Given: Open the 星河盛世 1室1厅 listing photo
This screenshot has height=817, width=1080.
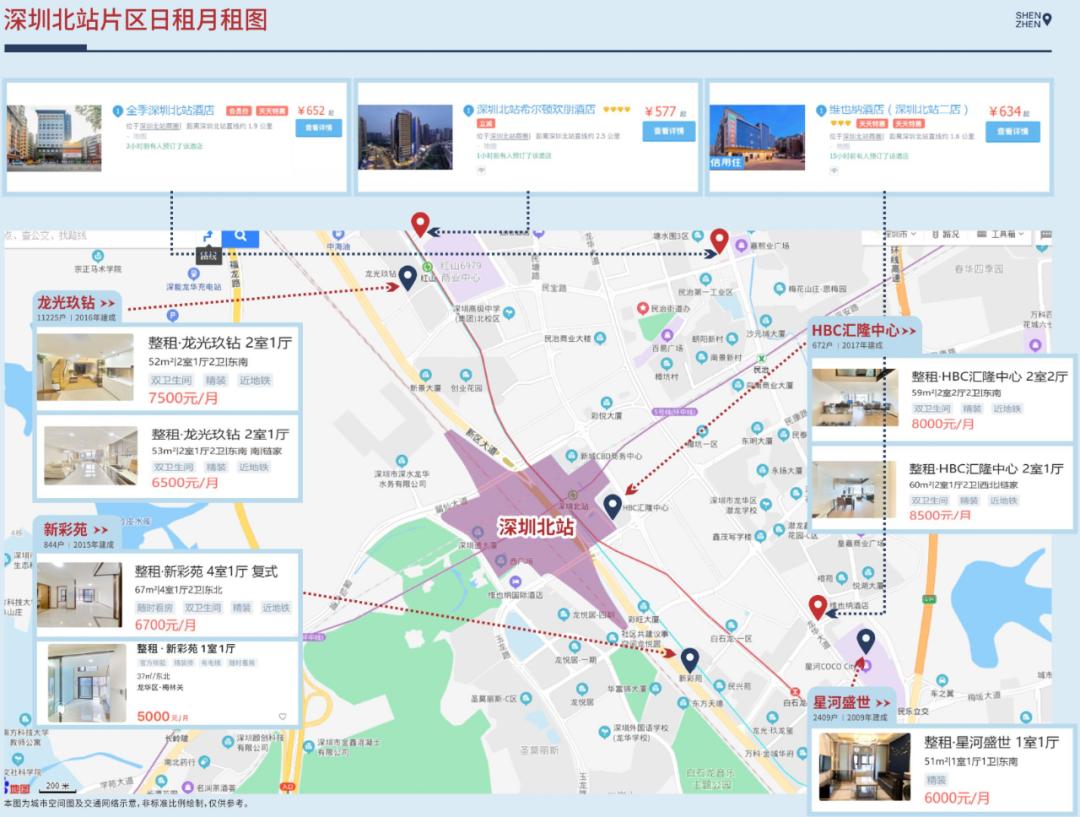Looking at the screenshot, I should (x=864, y=767).
